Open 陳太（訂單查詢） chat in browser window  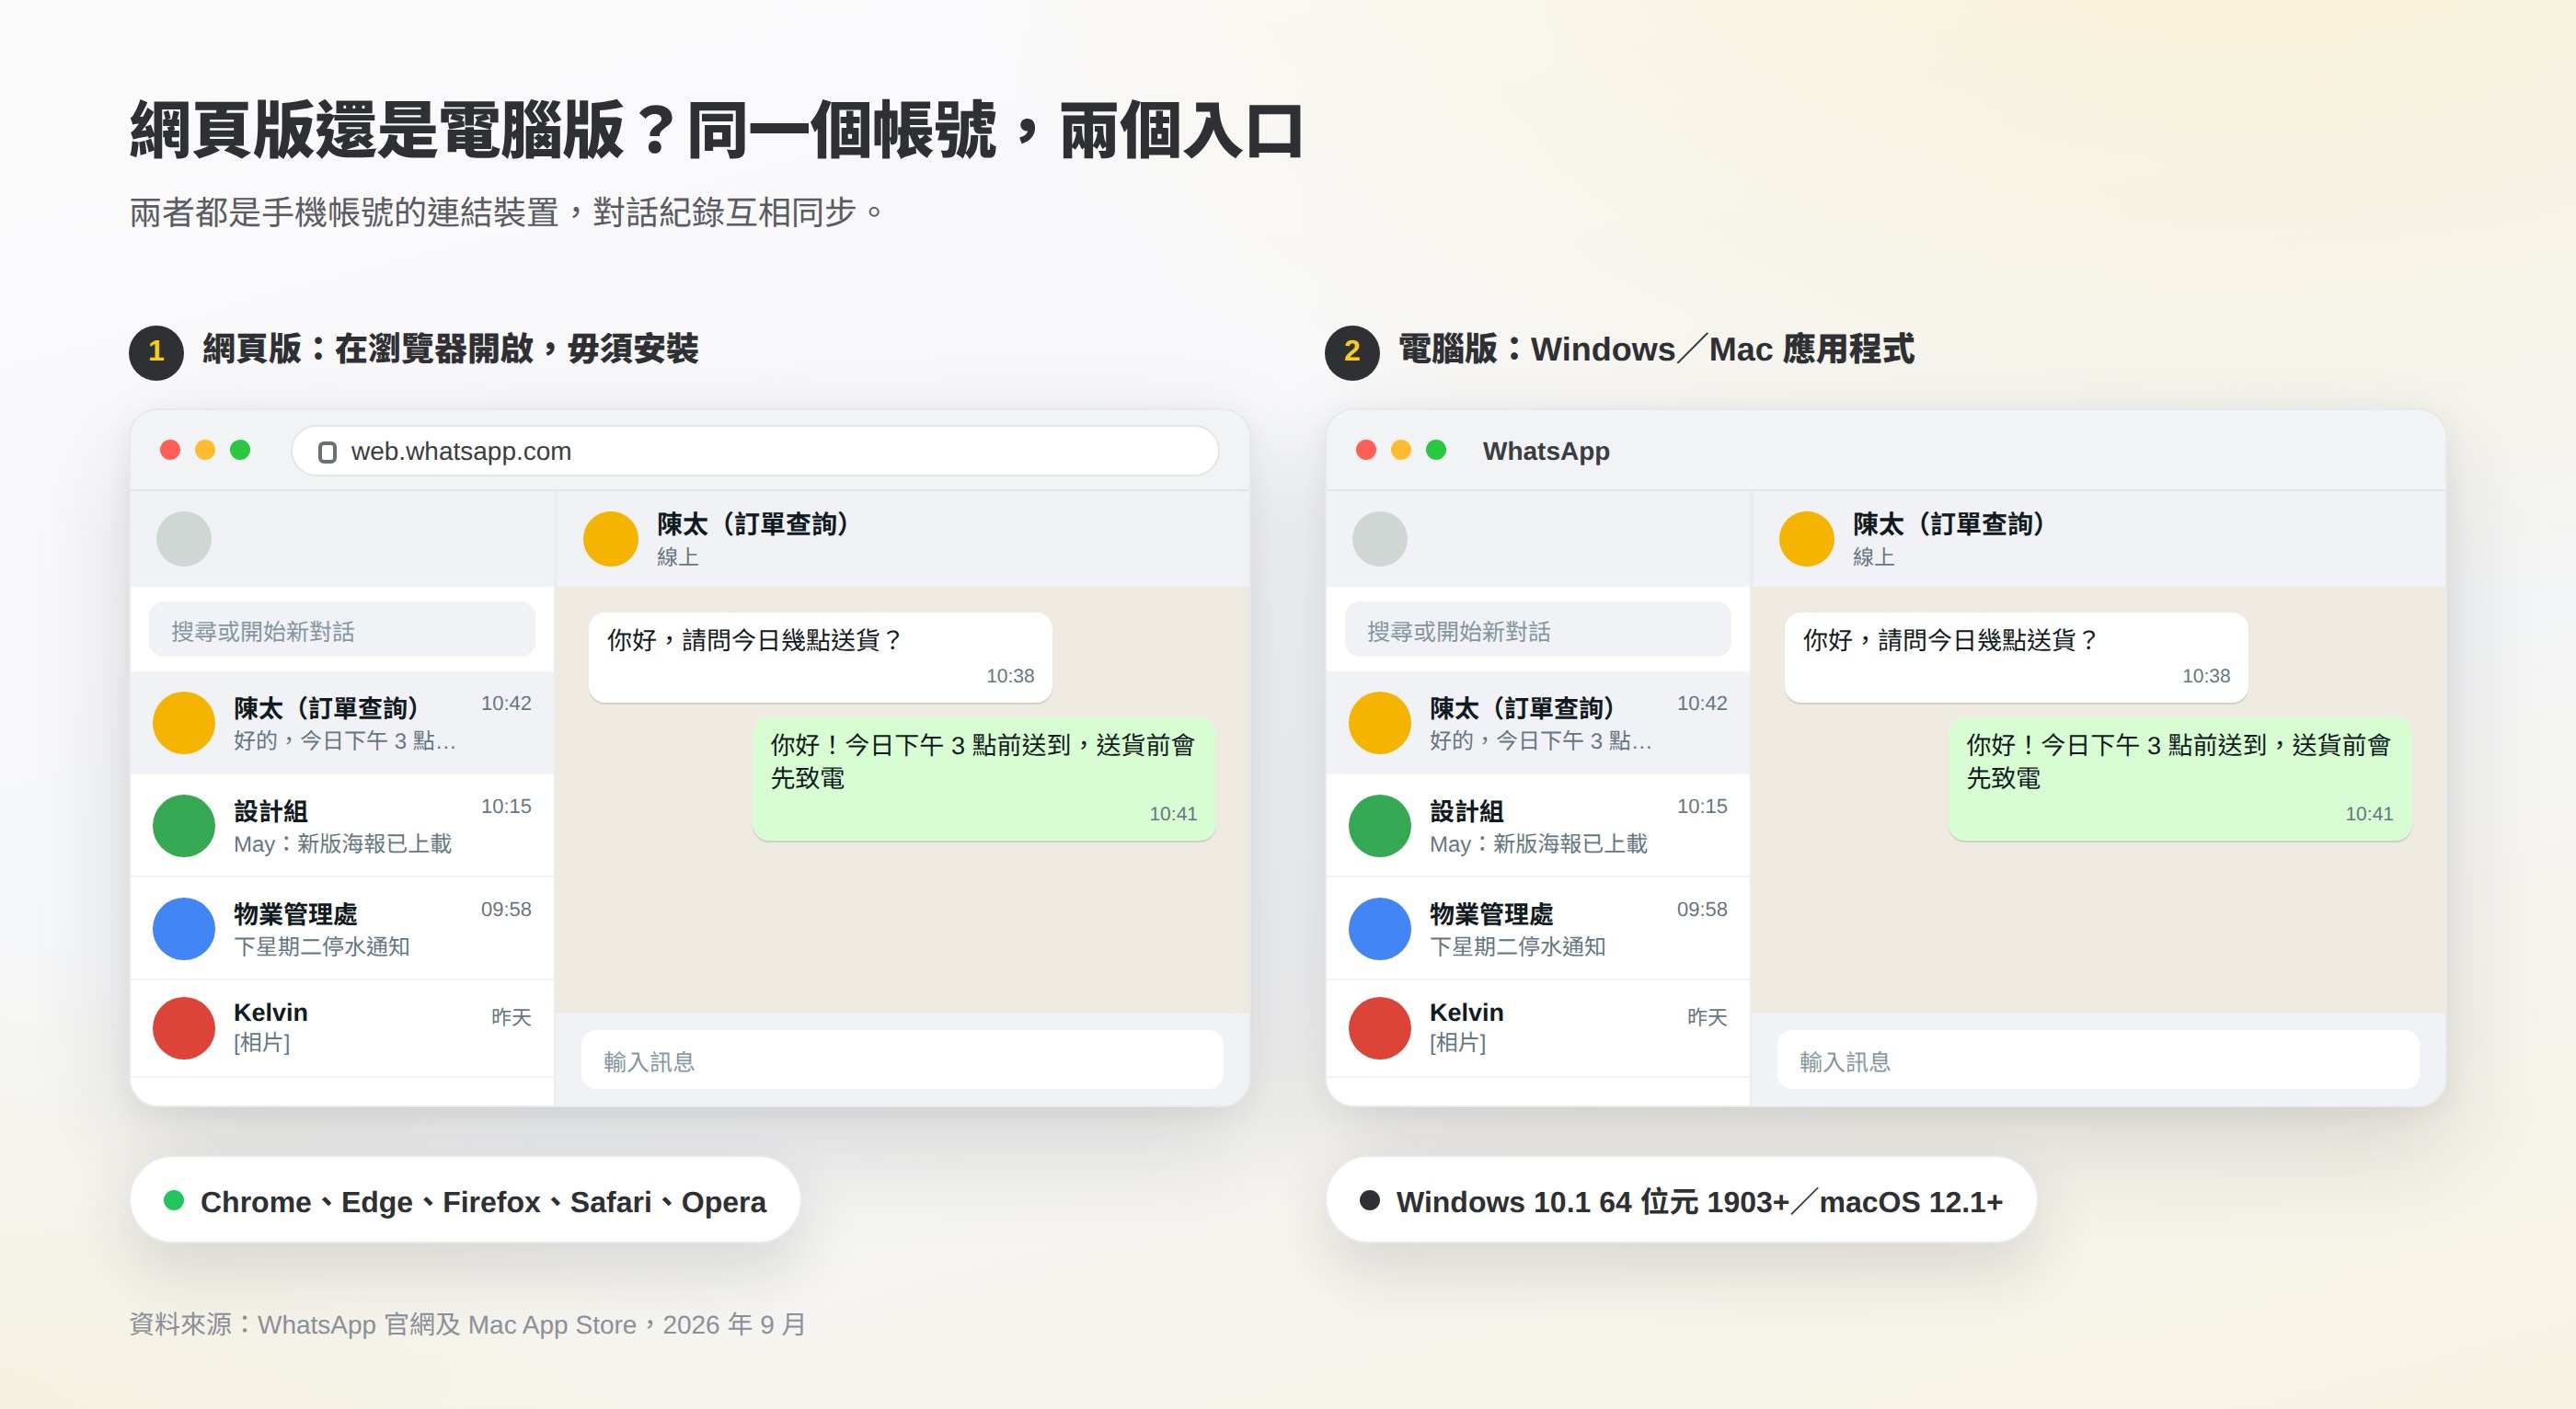point(342,723)
